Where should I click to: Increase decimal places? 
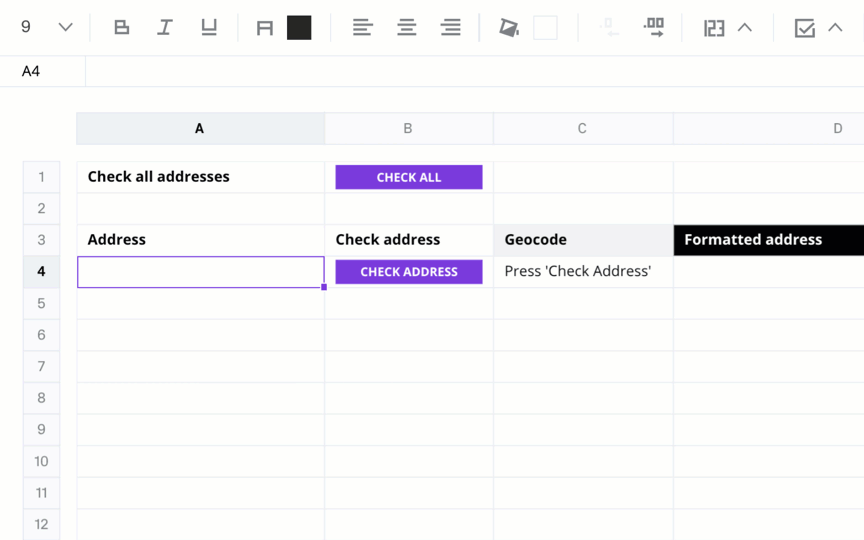point(654,27)
